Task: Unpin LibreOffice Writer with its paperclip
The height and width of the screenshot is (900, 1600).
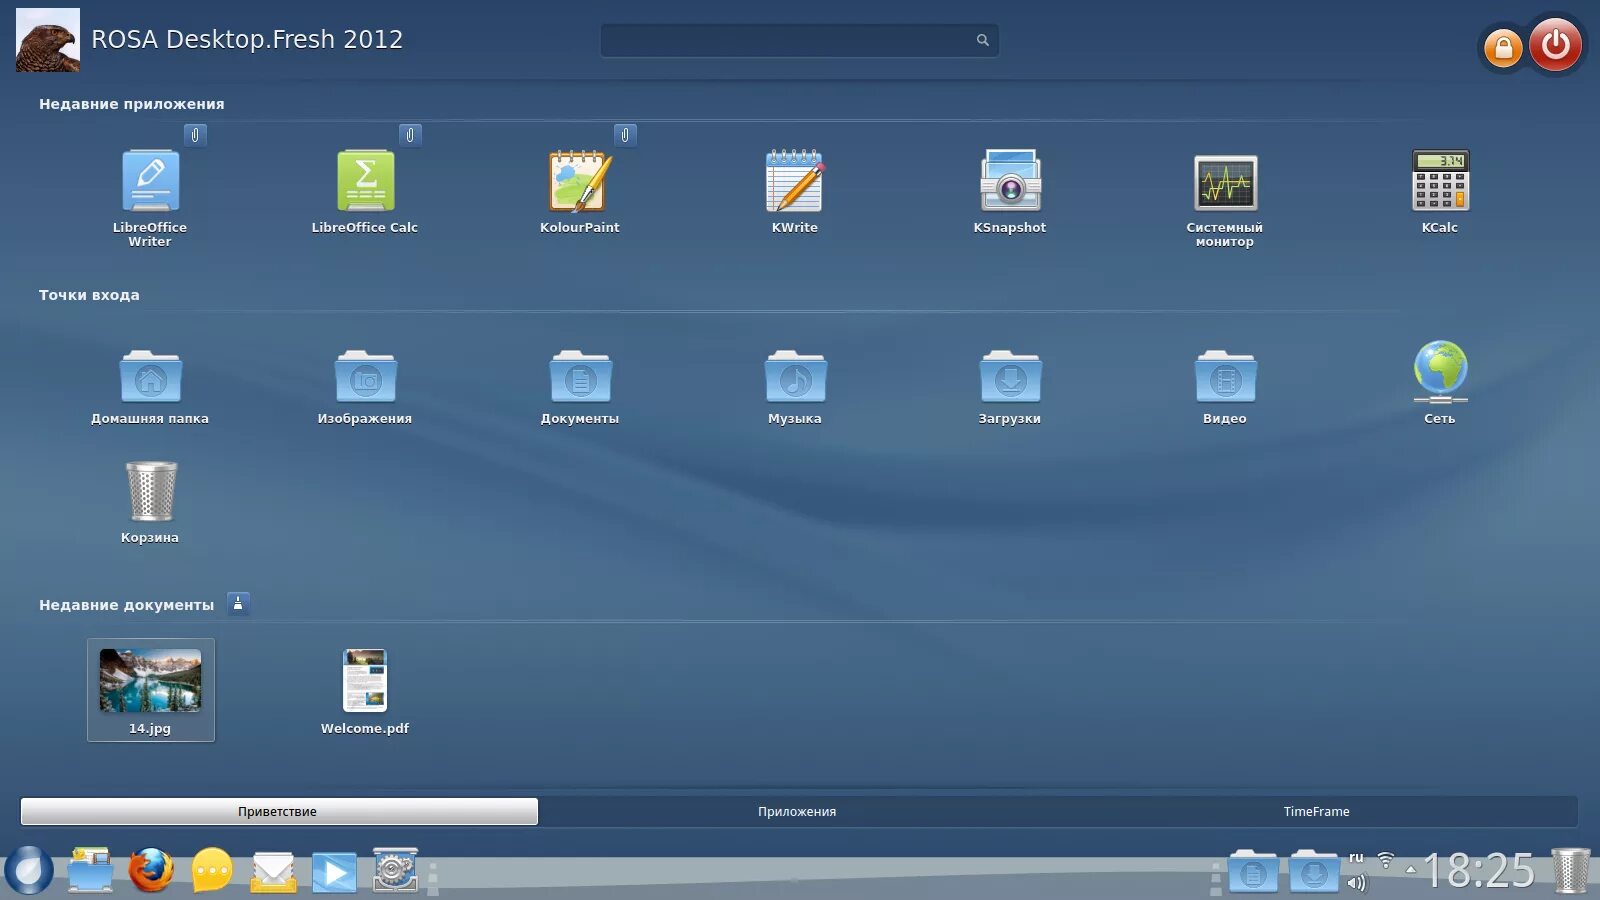Action: click(x=195, y=135)
